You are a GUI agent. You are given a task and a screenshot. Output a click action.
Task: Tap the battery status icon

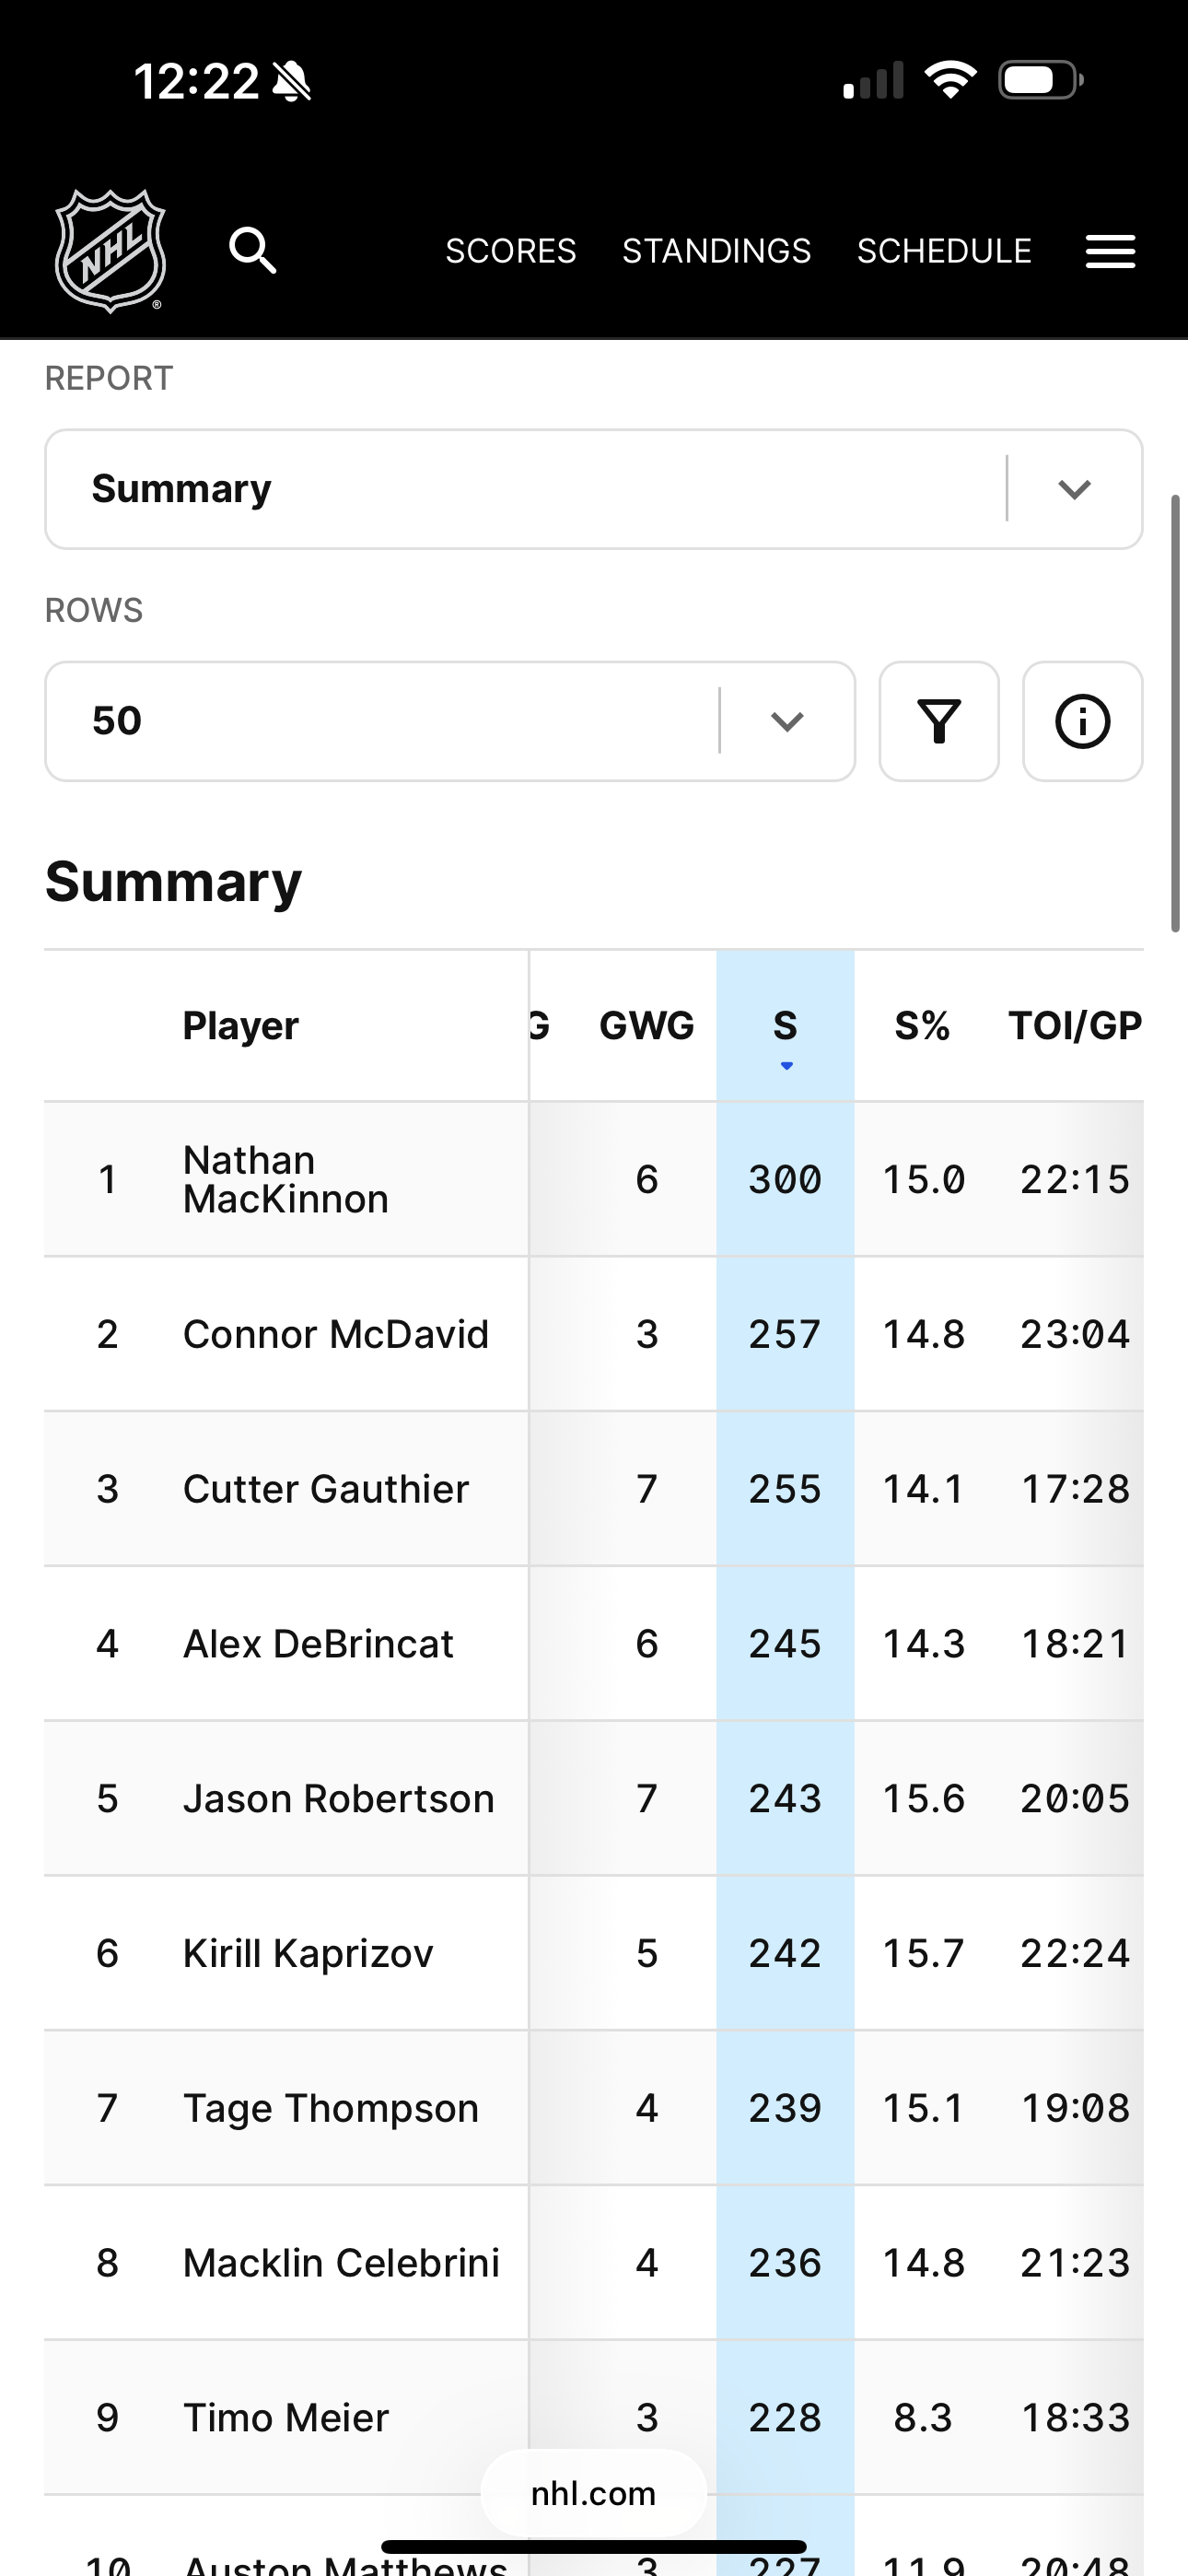pyautogui.click(x=1040, y=80)
